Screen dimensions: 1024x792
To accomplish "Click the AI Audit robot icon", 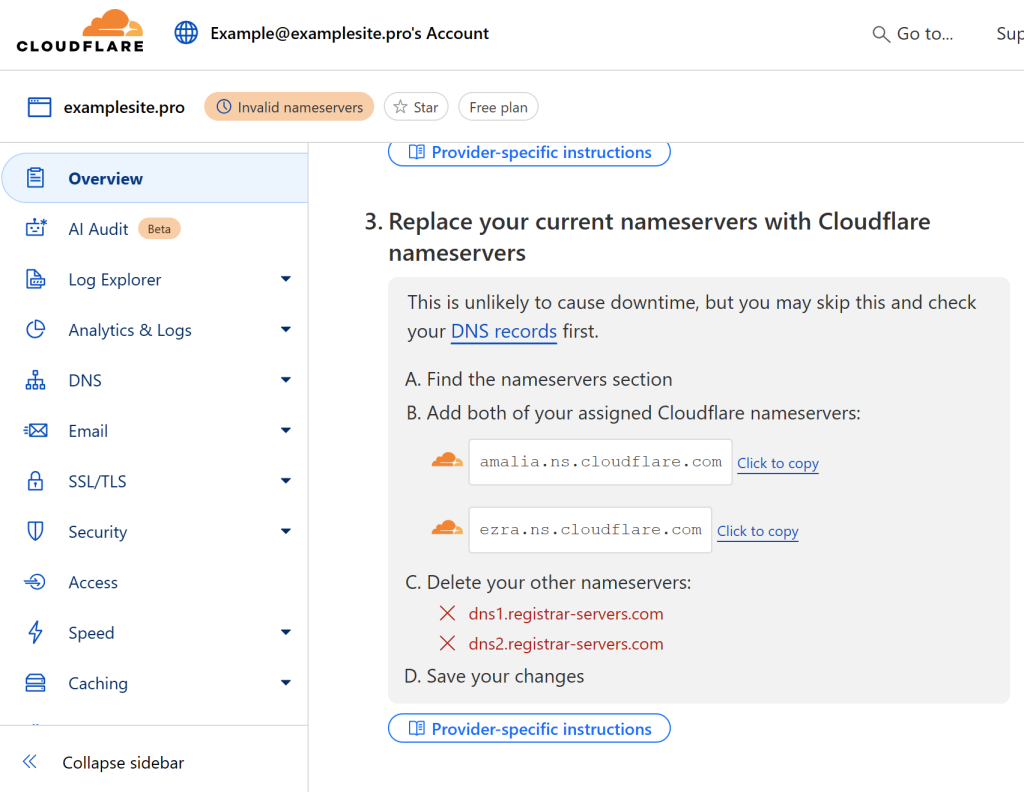I will 36,229.
